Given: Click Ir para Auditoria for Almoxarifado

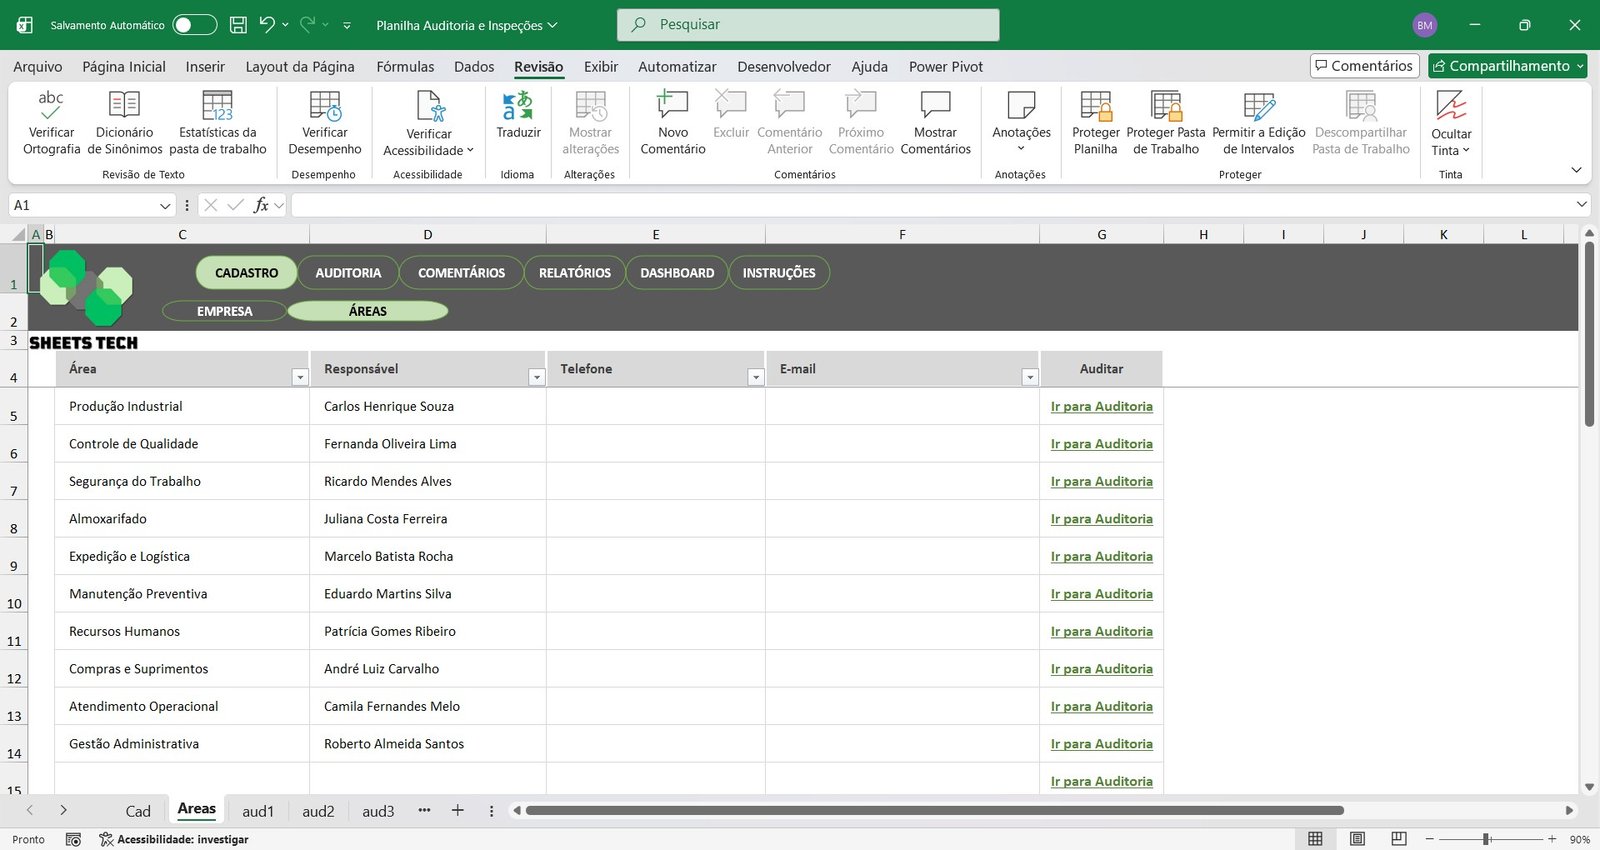Looking at the screenshot, I should pyautogui.click(x=1101, y=519).
